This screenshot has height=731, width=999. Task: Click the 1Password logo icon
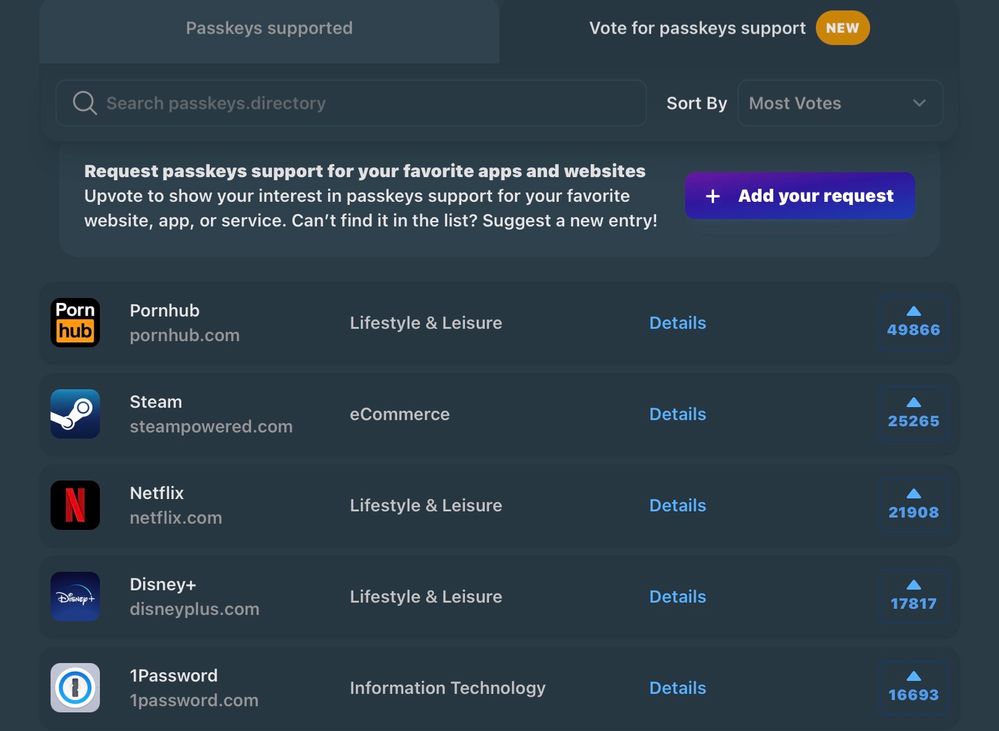[x=75, y=688]
